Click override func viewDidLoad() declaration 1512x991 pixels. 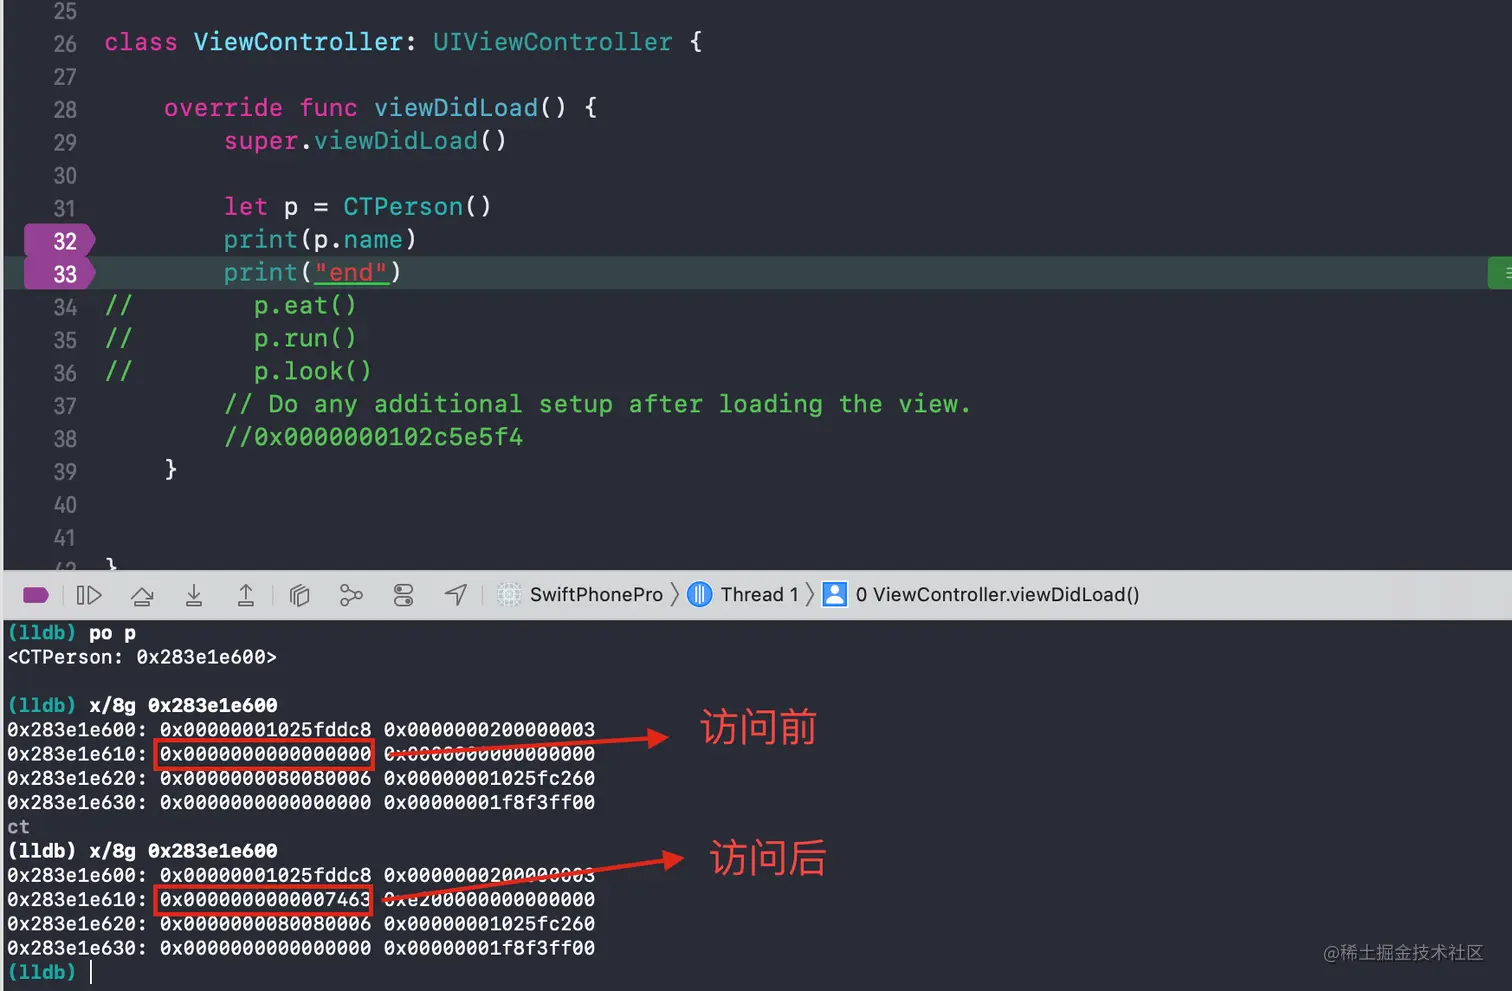(381, 107)
